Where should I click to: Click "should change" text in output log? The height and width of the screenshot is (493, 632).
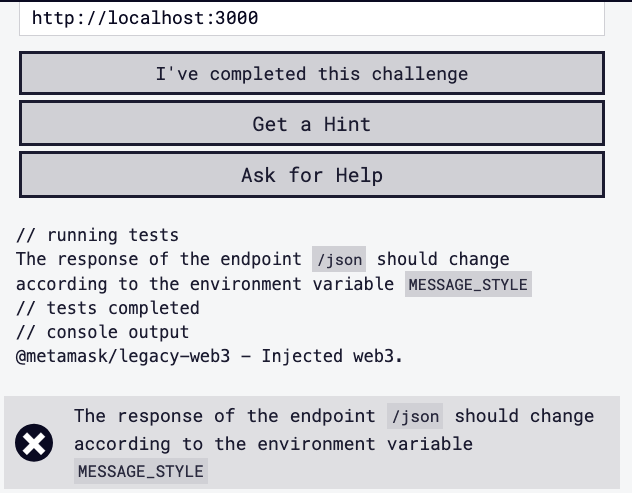click(x=443, y=260)
